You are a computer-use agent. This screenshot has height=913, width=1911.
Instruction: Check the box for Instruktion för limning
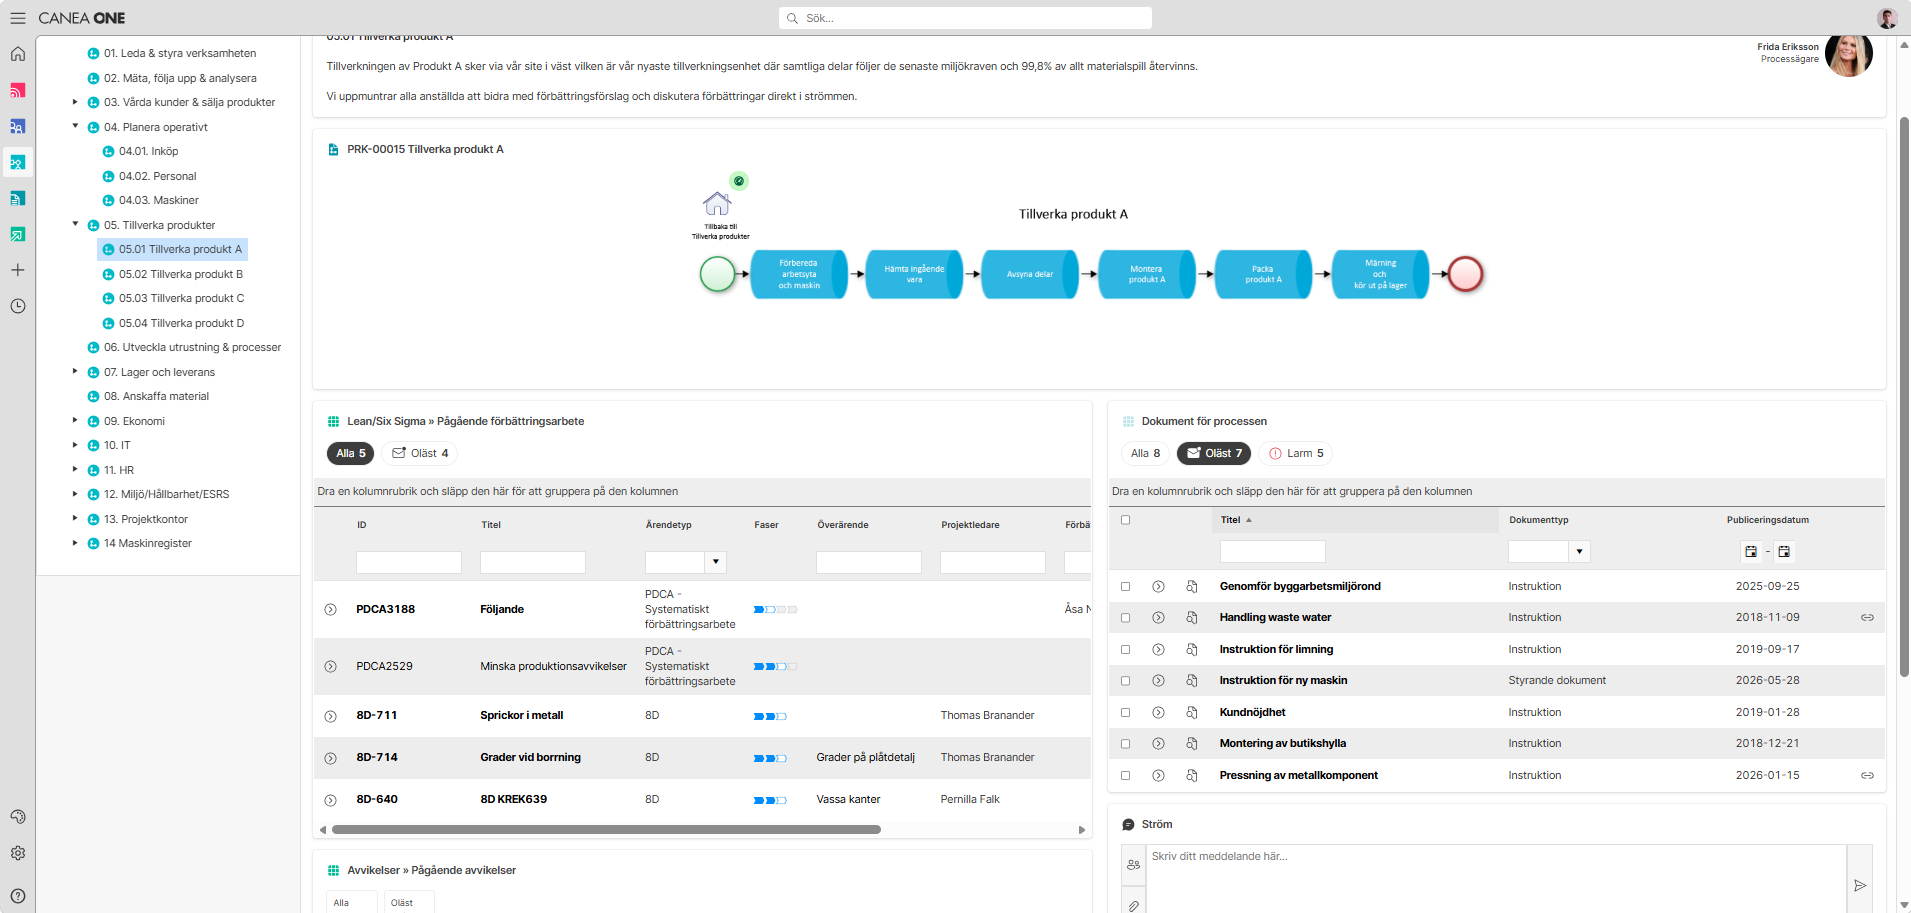point(1126,650)
